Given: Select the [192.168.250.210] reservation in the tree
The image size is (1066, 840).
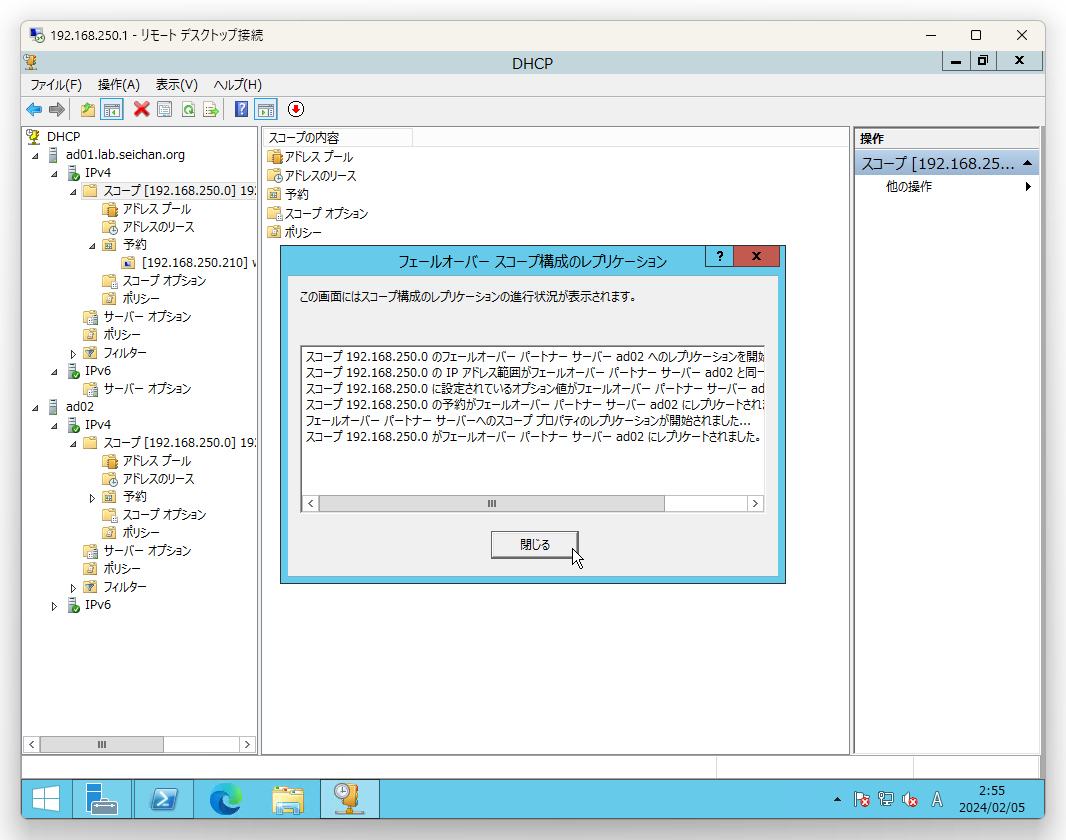Looking at the screenshot, I should (199, 262).
